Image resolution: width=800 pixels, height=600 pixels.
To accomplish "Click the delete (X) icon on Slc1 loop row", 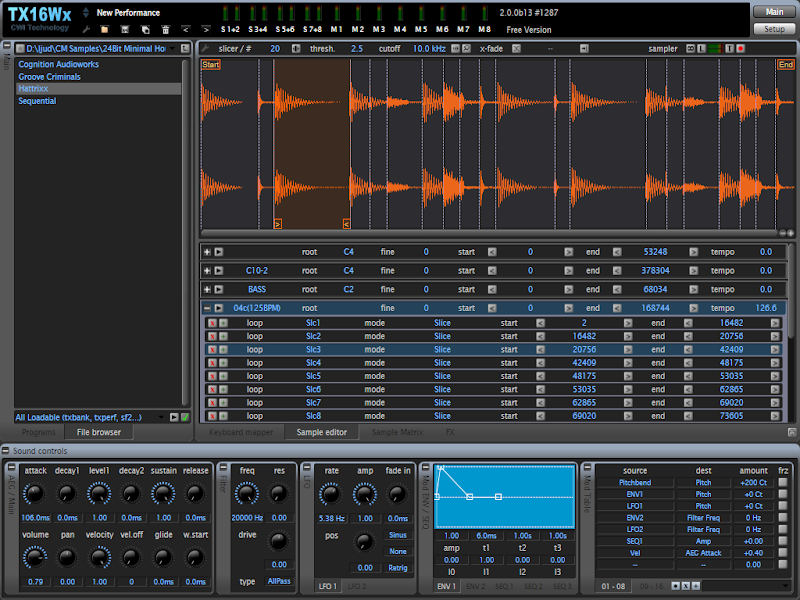I will click(x=212, y=323).
